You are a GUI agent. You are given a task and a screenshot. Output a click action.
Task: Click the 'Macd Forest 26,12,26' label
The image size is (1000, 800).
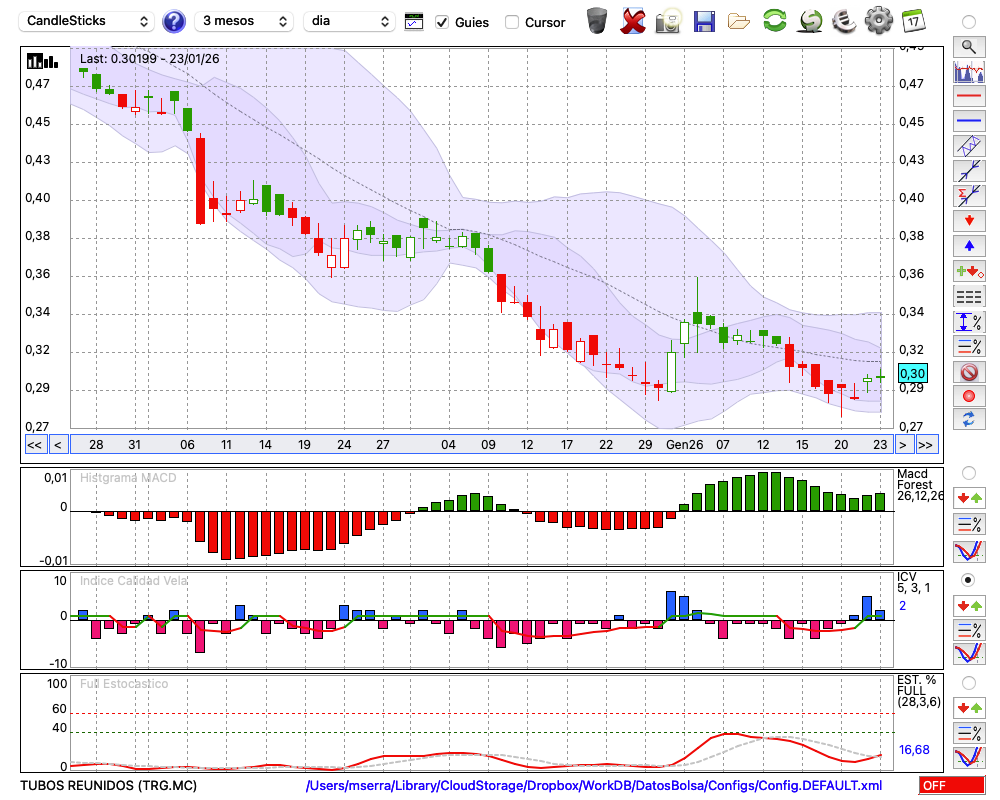point(919,485)
